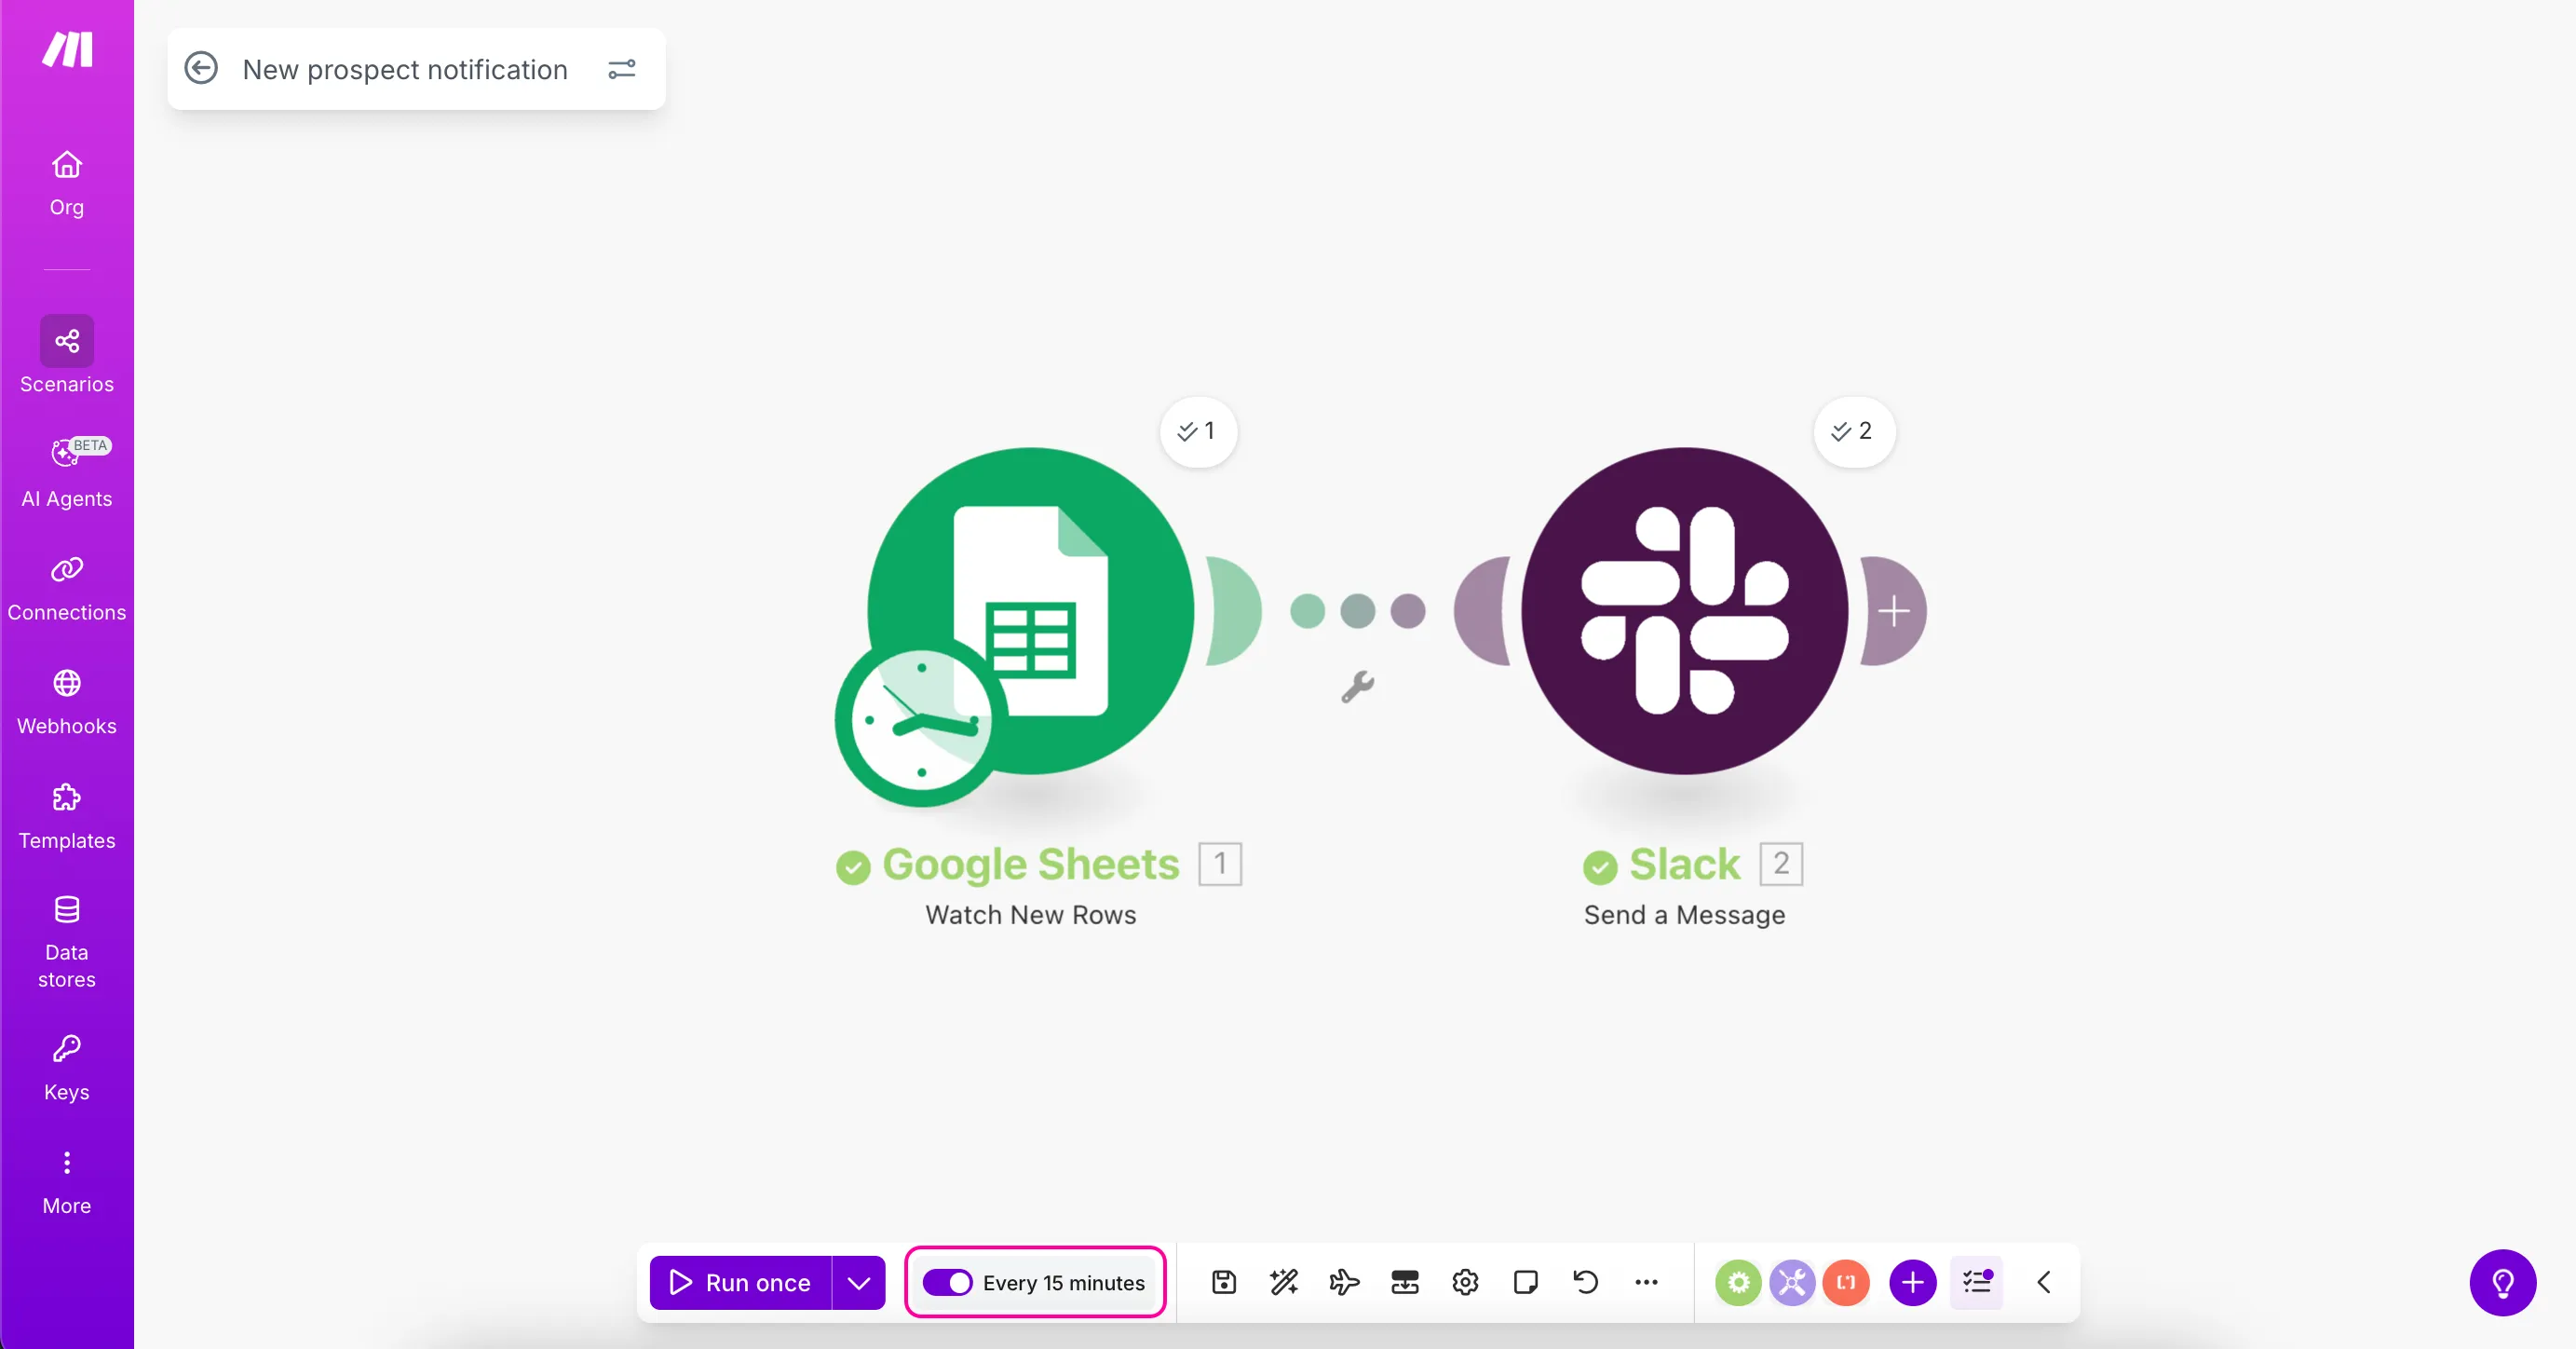Open help via the lightbulb button
Screen dimensions: 2576x1349
click(2503, 1283)
